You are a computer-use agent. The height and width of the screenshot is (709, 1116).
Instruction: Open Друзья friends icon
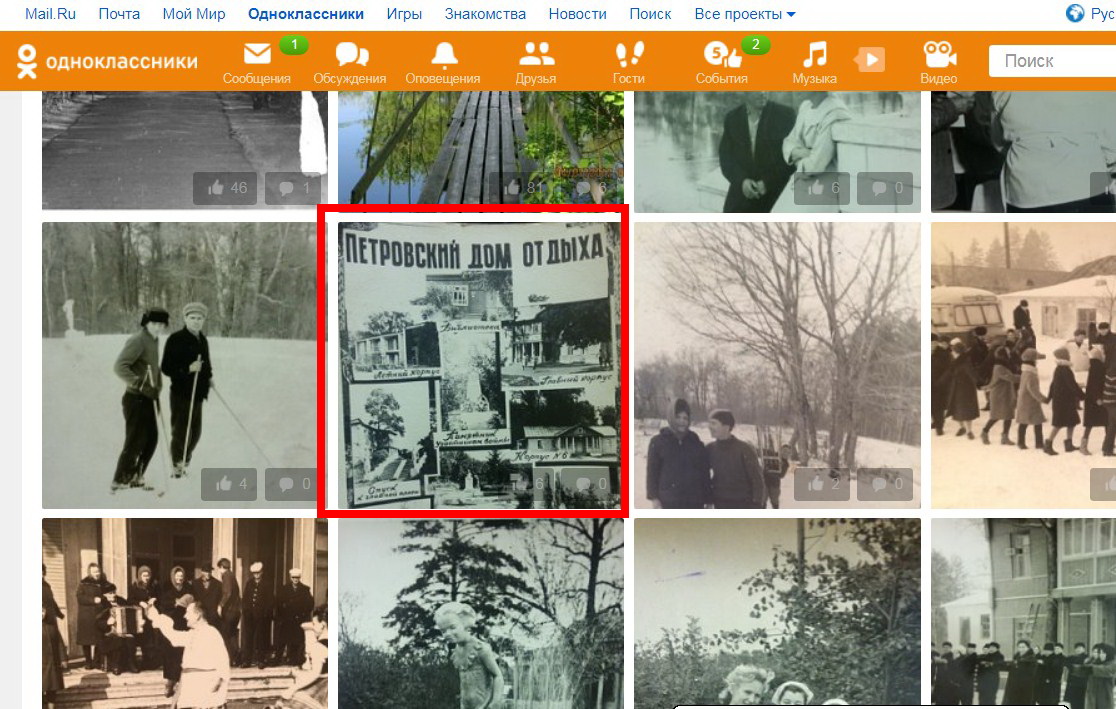pos(537,55)
